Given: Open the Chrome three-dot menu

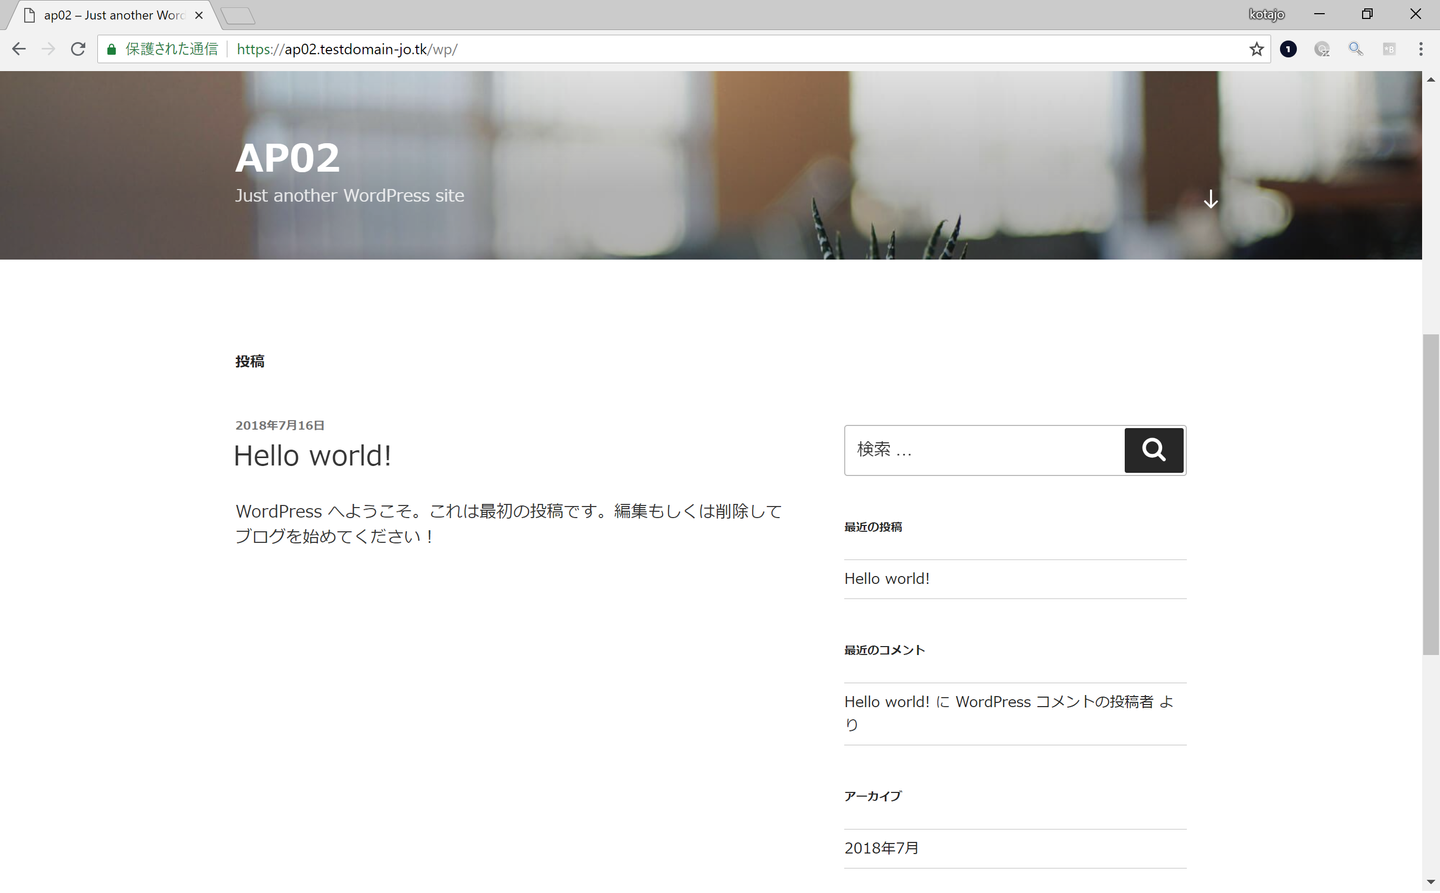Looking at the screenshot, I should pos(1421,49).
